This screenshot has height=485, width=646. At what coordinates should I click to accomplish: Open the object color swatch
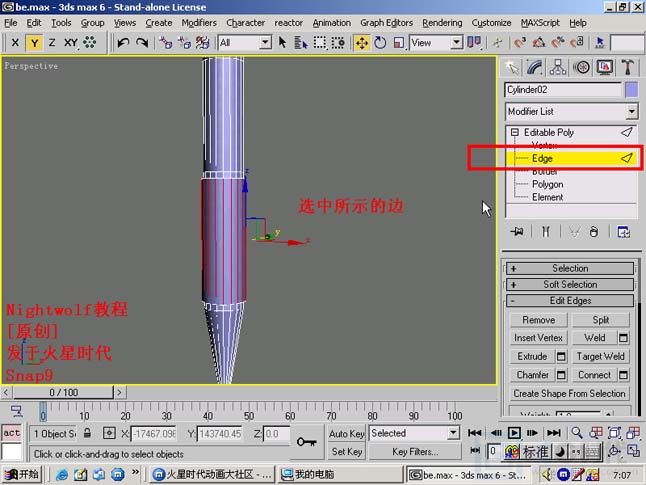click(632, 89)
